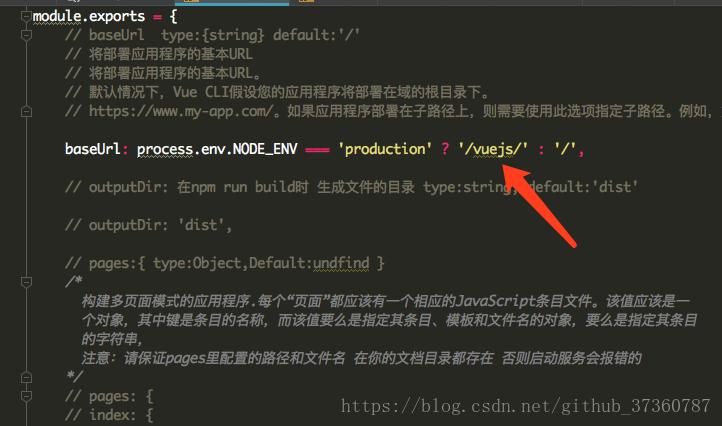Toggle fold marker beside the my-app.com comment line
The image size is (722, 426).
[x=26, y=111]
